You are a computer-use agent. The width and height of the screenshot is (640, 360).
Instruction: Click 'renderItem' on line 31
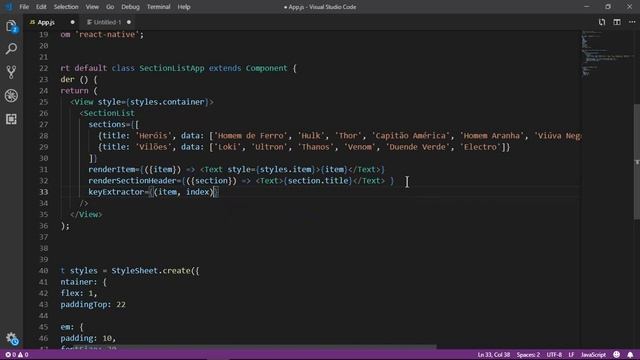point(112,169)
